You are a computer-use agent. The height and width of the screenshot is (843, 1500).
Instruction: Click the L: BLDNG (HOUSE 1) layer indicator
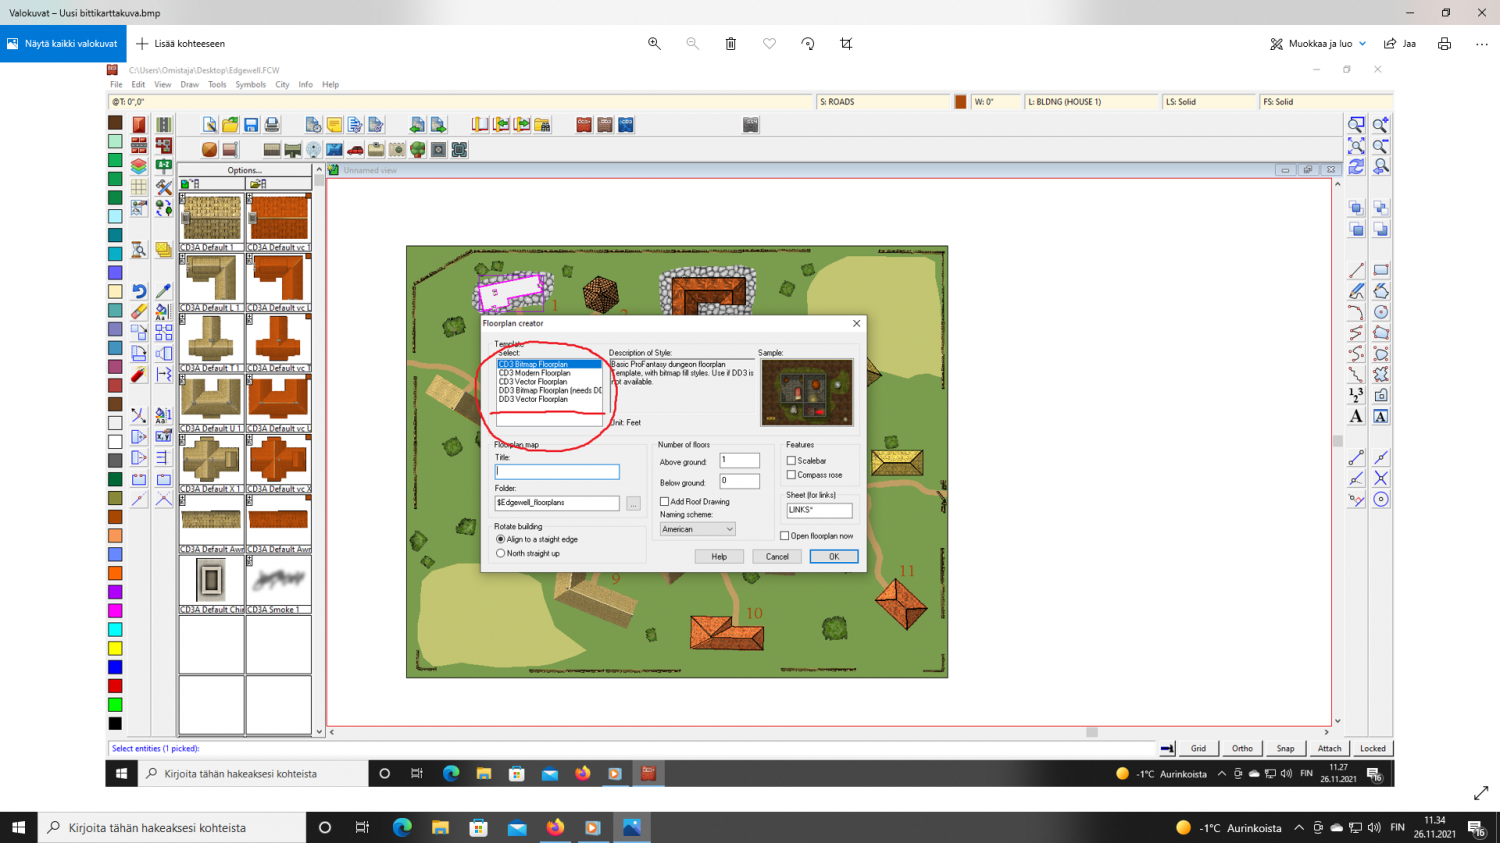pos(1090,102)
